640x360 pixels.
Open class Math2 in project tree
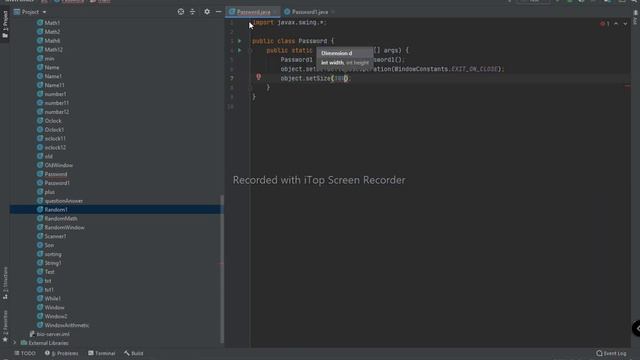49,32
